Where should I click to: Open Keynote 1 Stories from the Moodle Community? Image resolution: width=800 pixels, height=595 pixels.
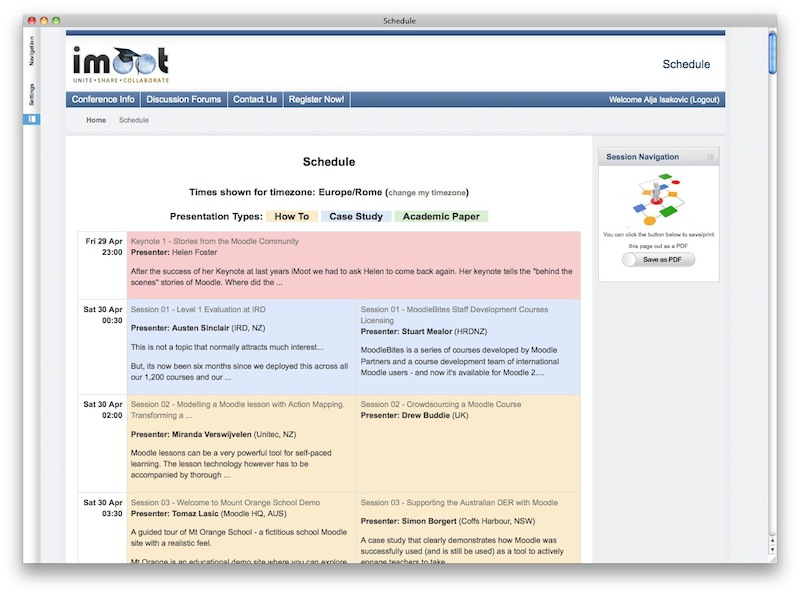[215, 241]
